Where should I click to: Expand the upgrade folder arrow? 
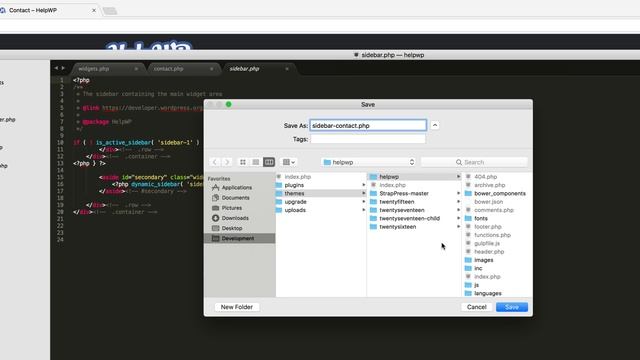point(363,202)
